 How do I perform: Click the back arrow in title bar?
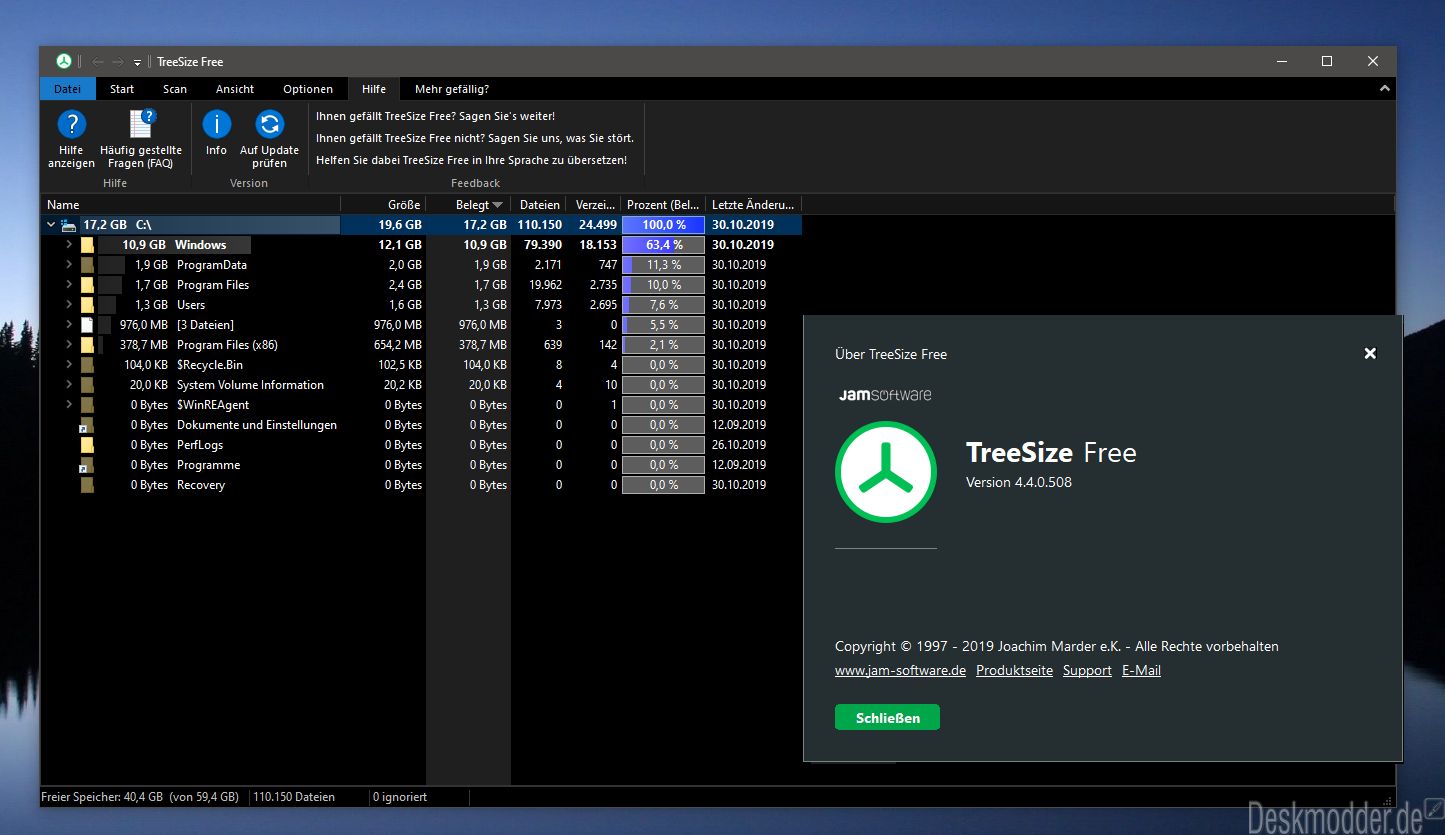coord(98,62)
